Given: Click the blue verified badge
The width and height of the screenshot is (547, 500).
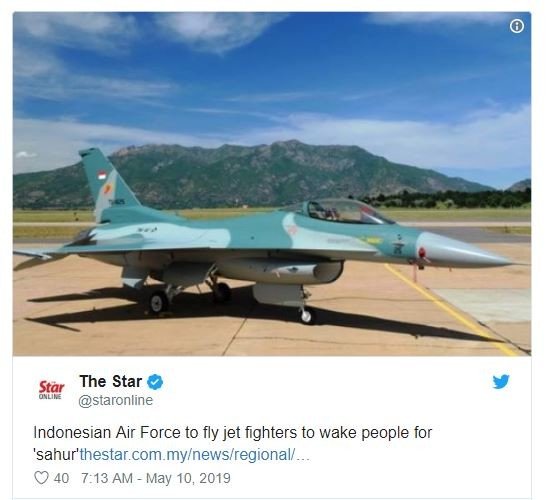Looking at the screenshot, I should click(155, 382).
